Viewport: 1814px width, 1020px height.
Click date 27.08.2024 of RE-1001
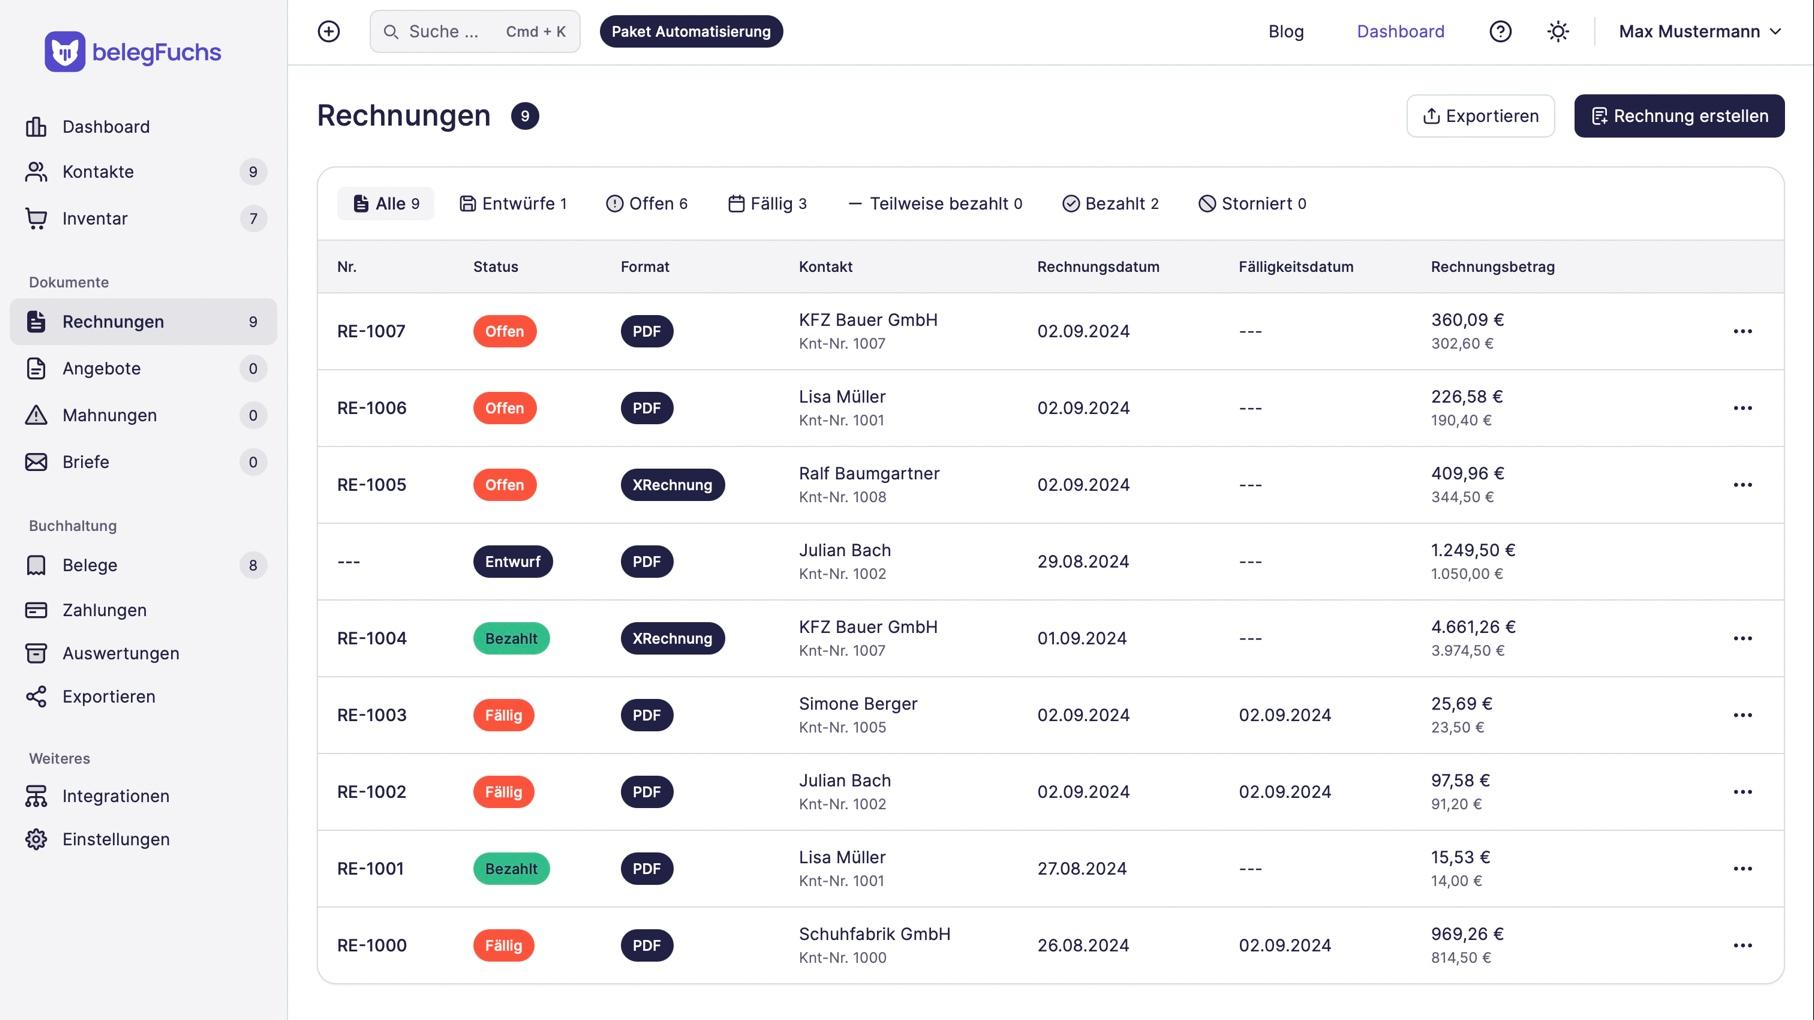pos(1082,869)
